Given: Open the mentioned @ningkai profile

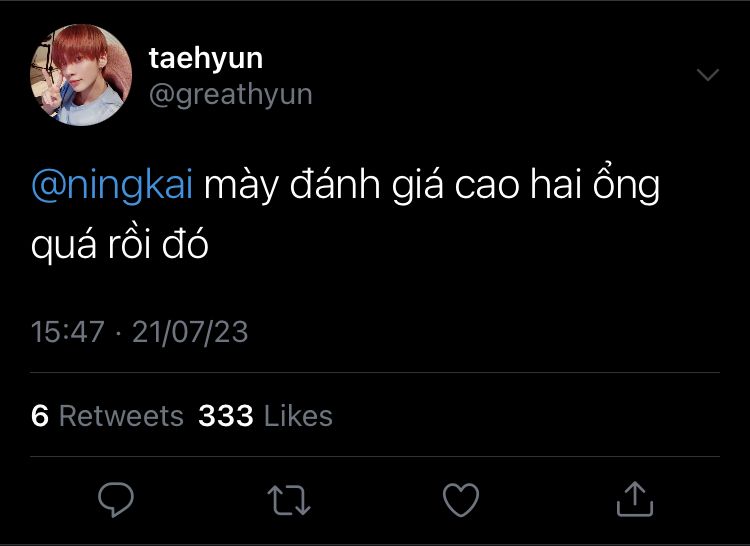Looking at the screenshot, I should pyautogui.click(x=112, y=188).
